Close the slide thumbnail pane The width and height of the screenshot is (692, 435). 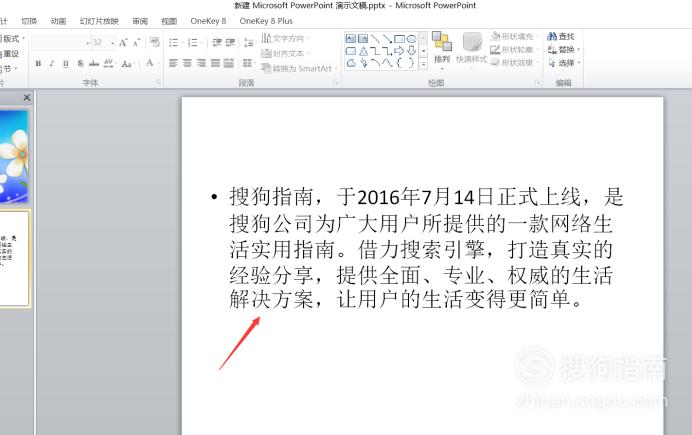point(27,98)
